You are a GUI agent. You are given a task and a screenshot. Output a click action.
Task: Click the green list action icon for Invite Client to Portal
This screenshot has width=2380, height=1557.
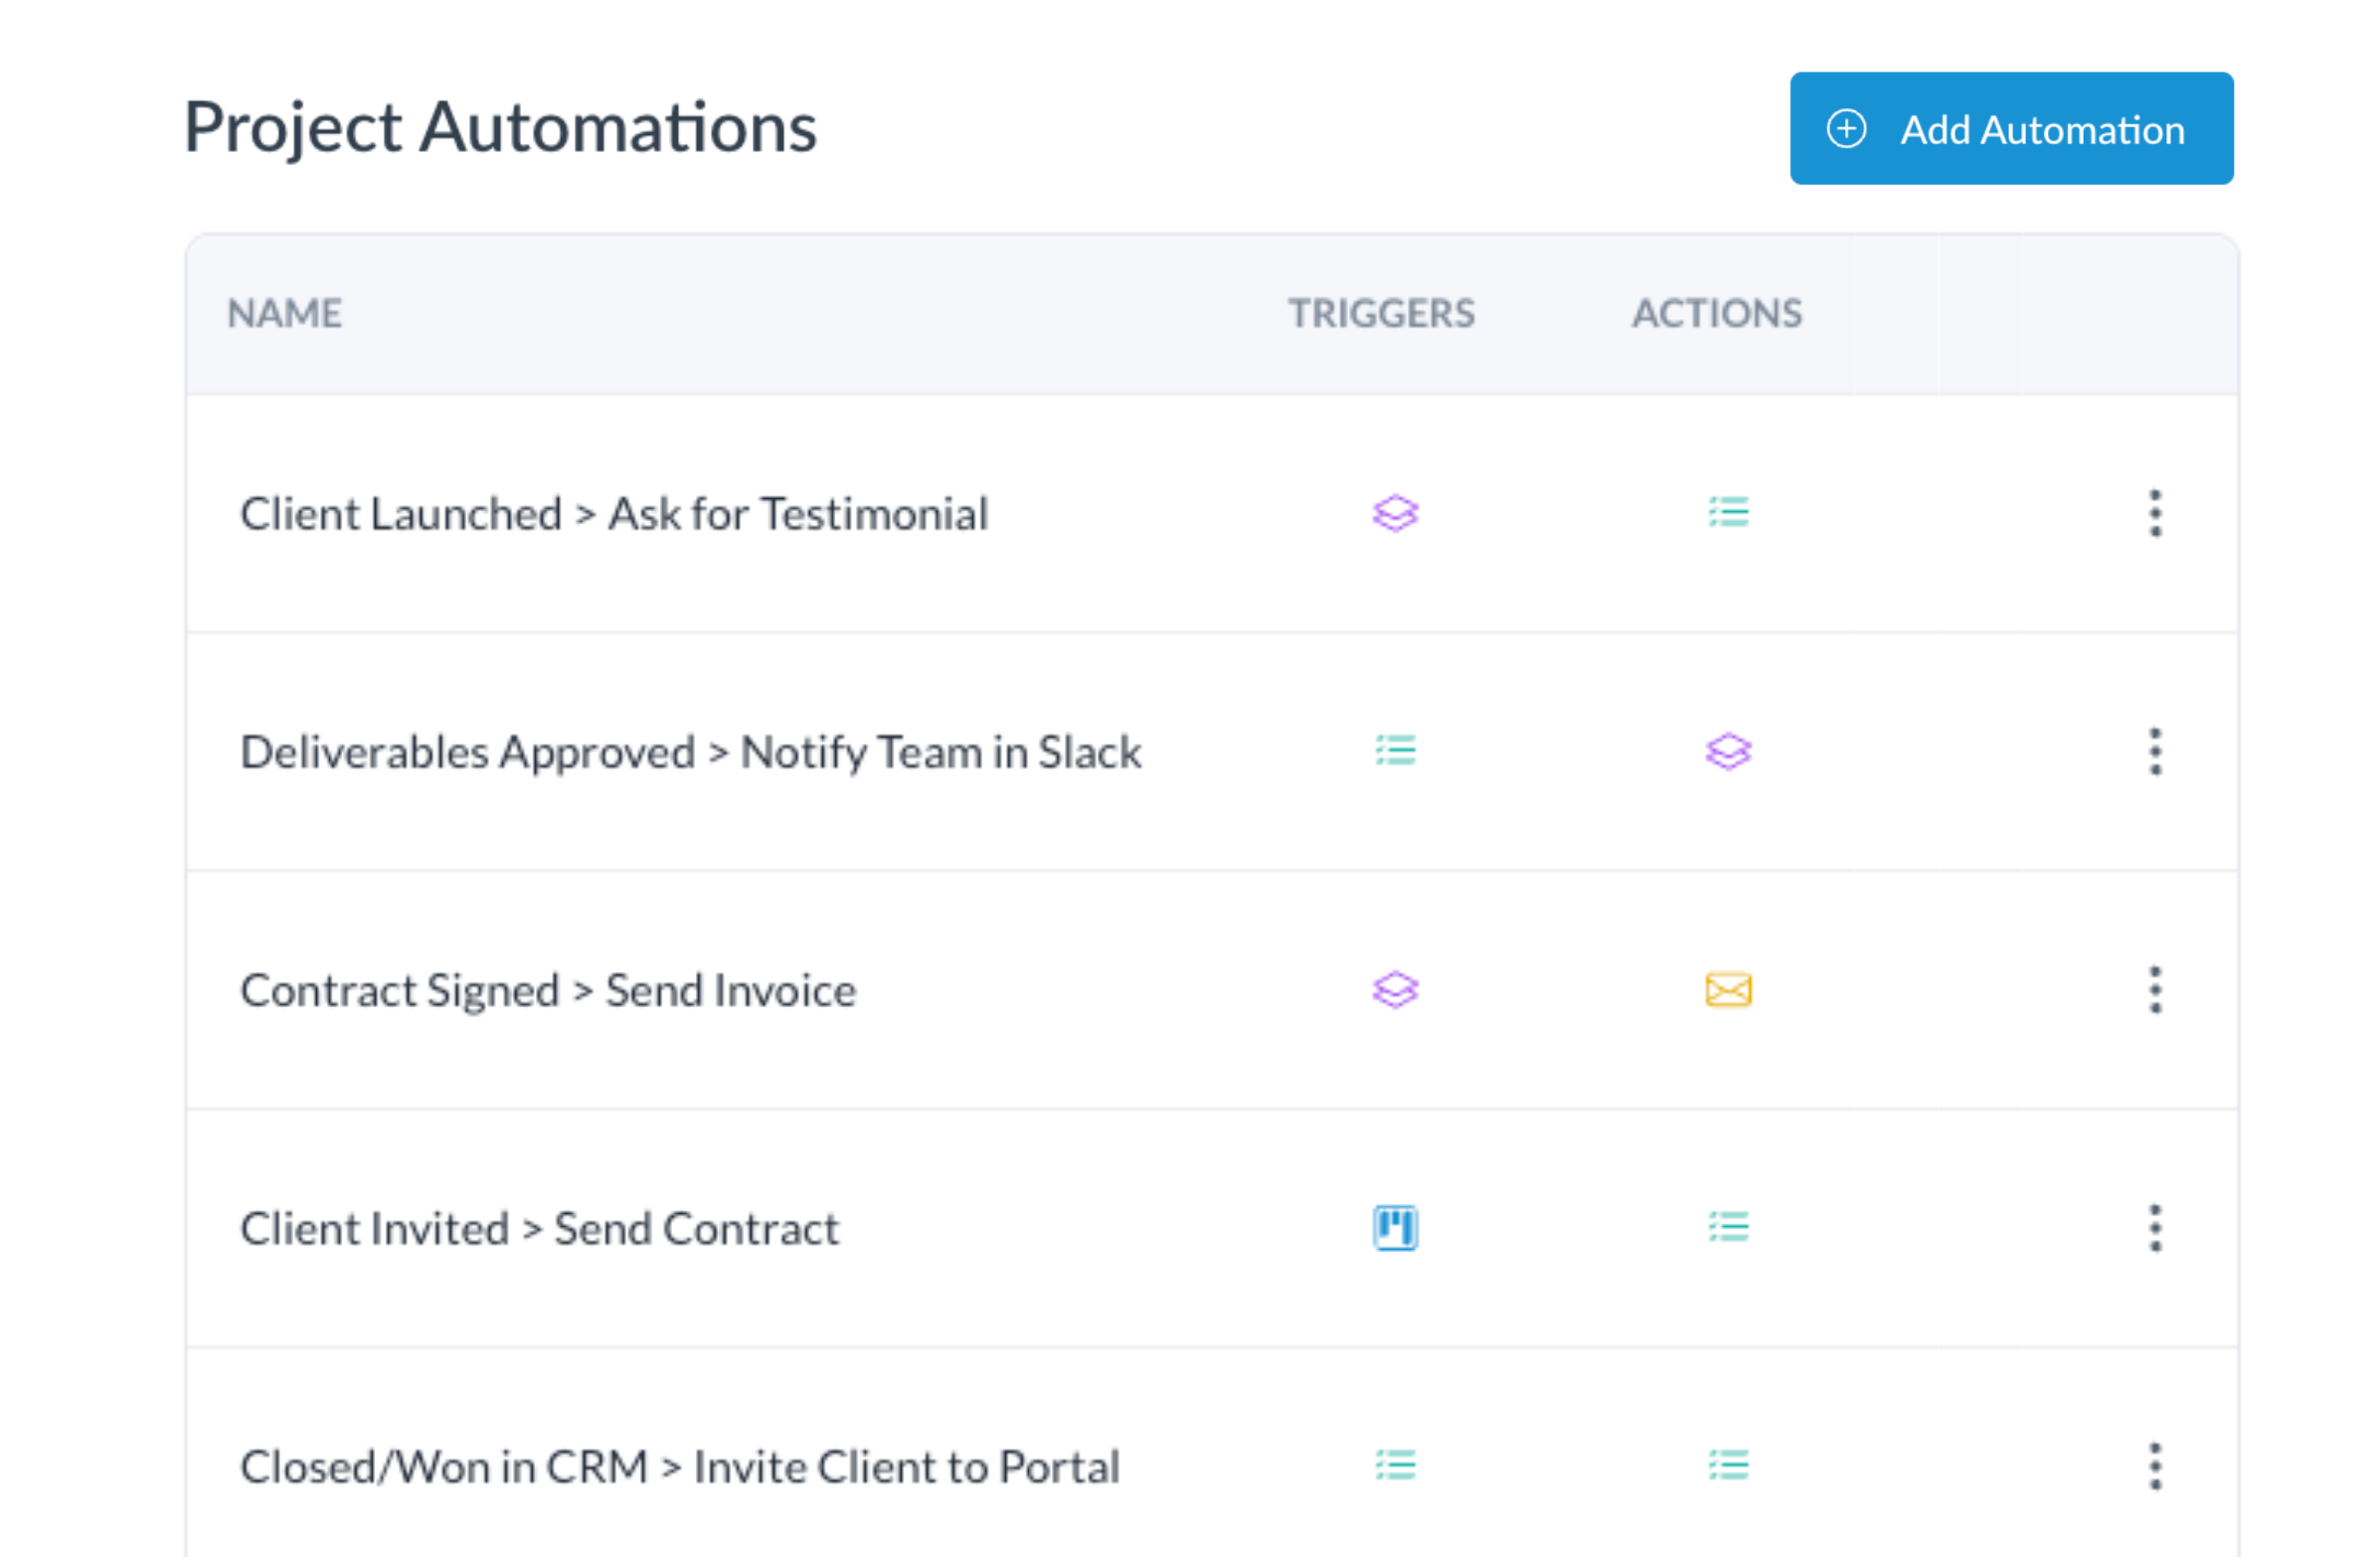click(1728, 1465)
